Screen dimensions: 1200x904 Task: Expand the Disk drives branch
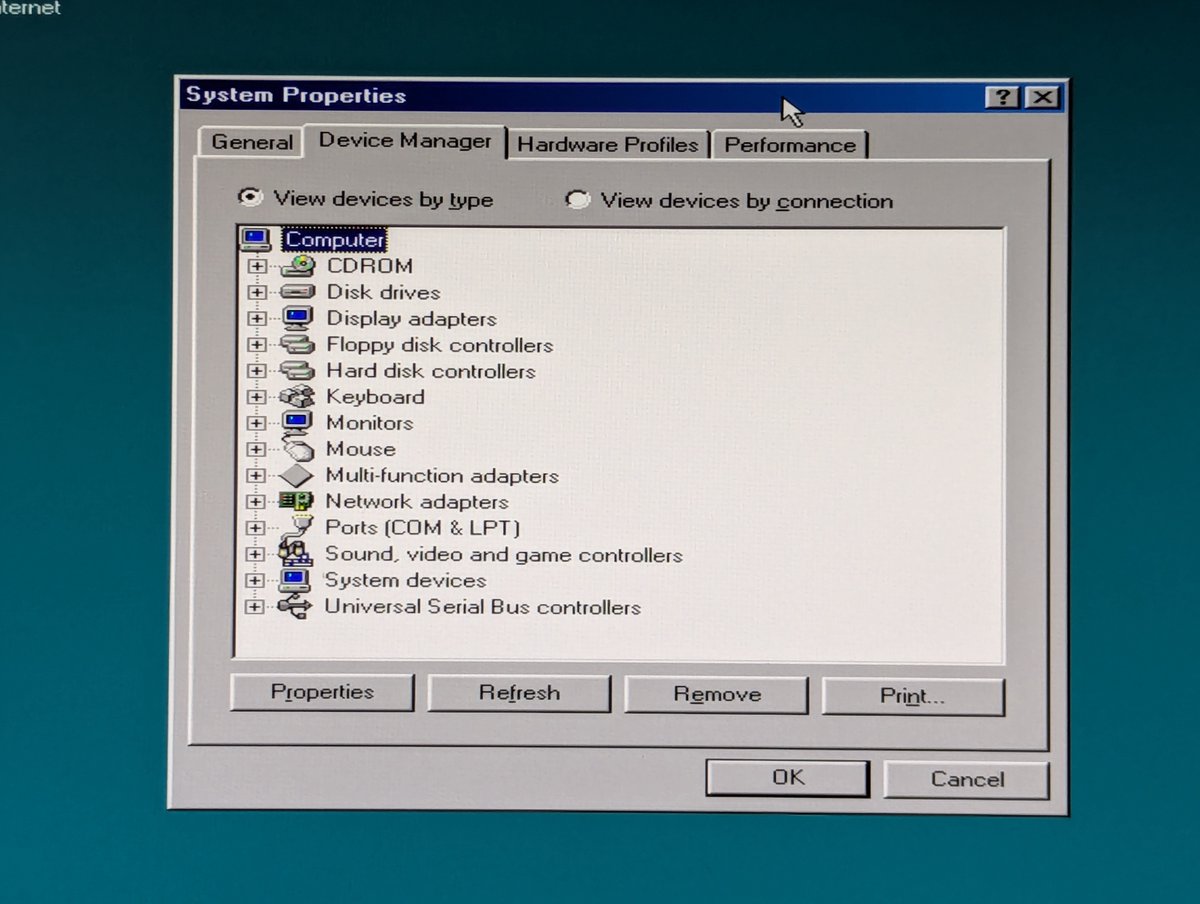(x=257, y=292)
